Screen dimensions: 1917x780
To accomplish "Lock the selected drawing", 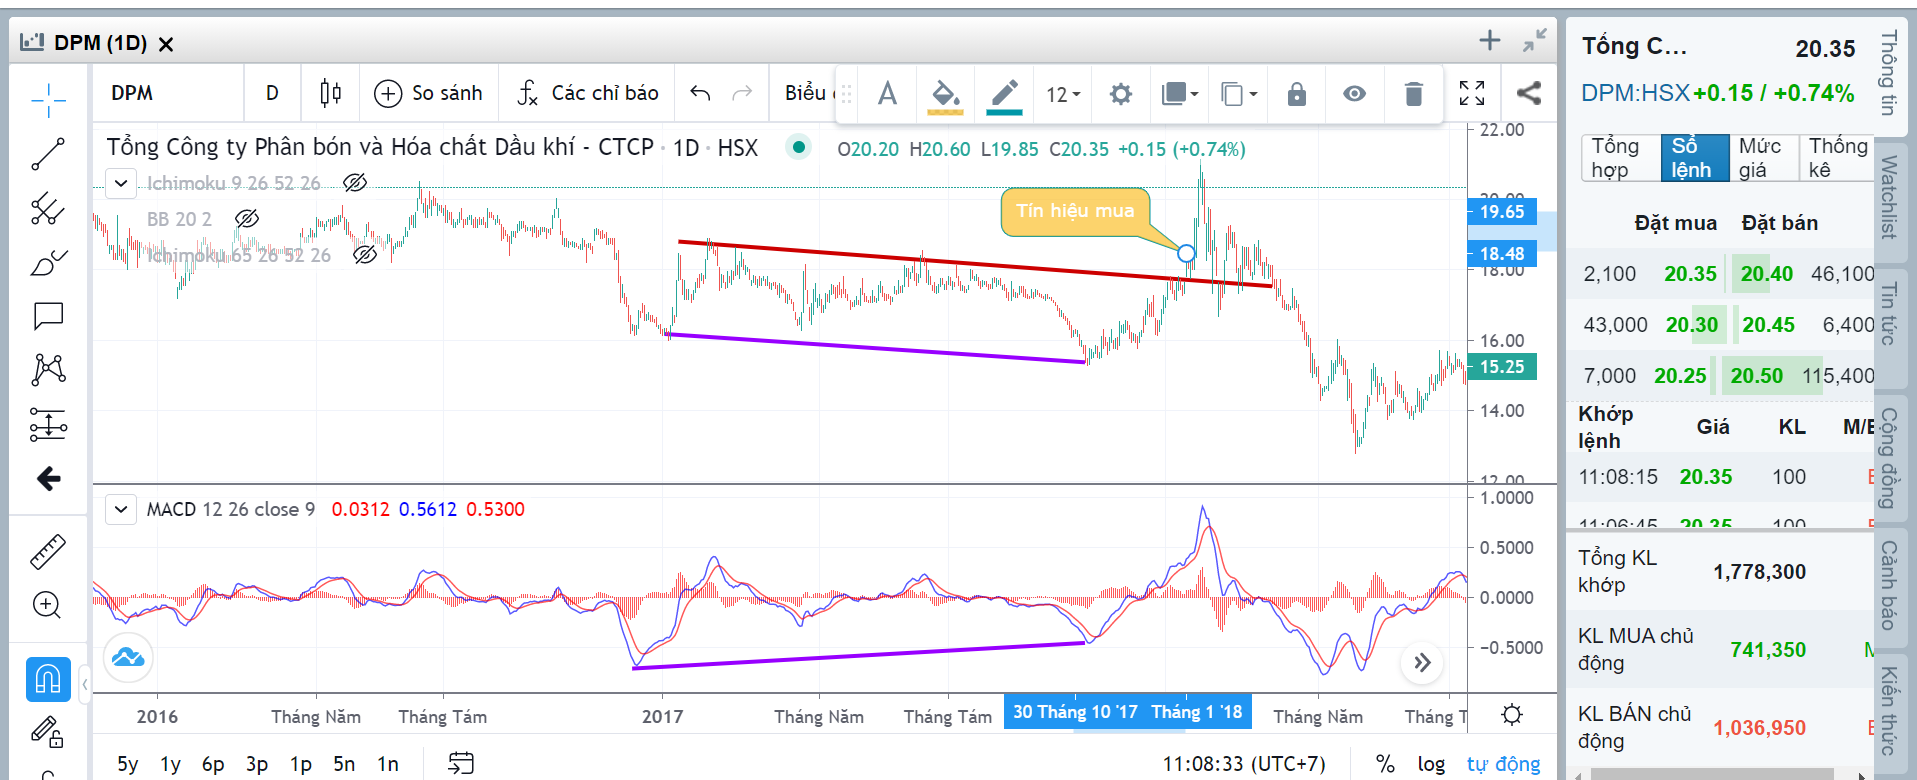I will coord(1297,94).
